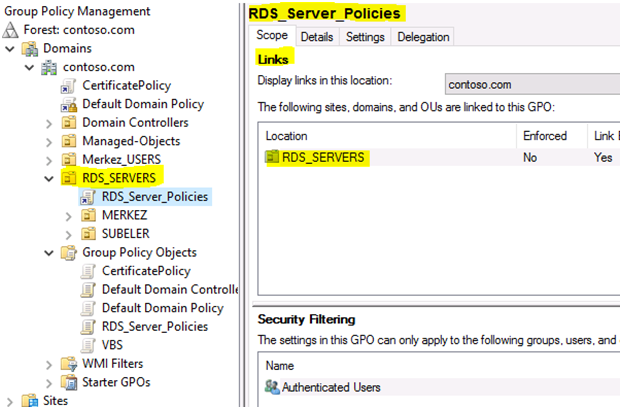Select the Merkez_USERS tree item
Image resolution: width=622 pixels, height=409 pixels.
pyautogui.click(x=121, y=159)
